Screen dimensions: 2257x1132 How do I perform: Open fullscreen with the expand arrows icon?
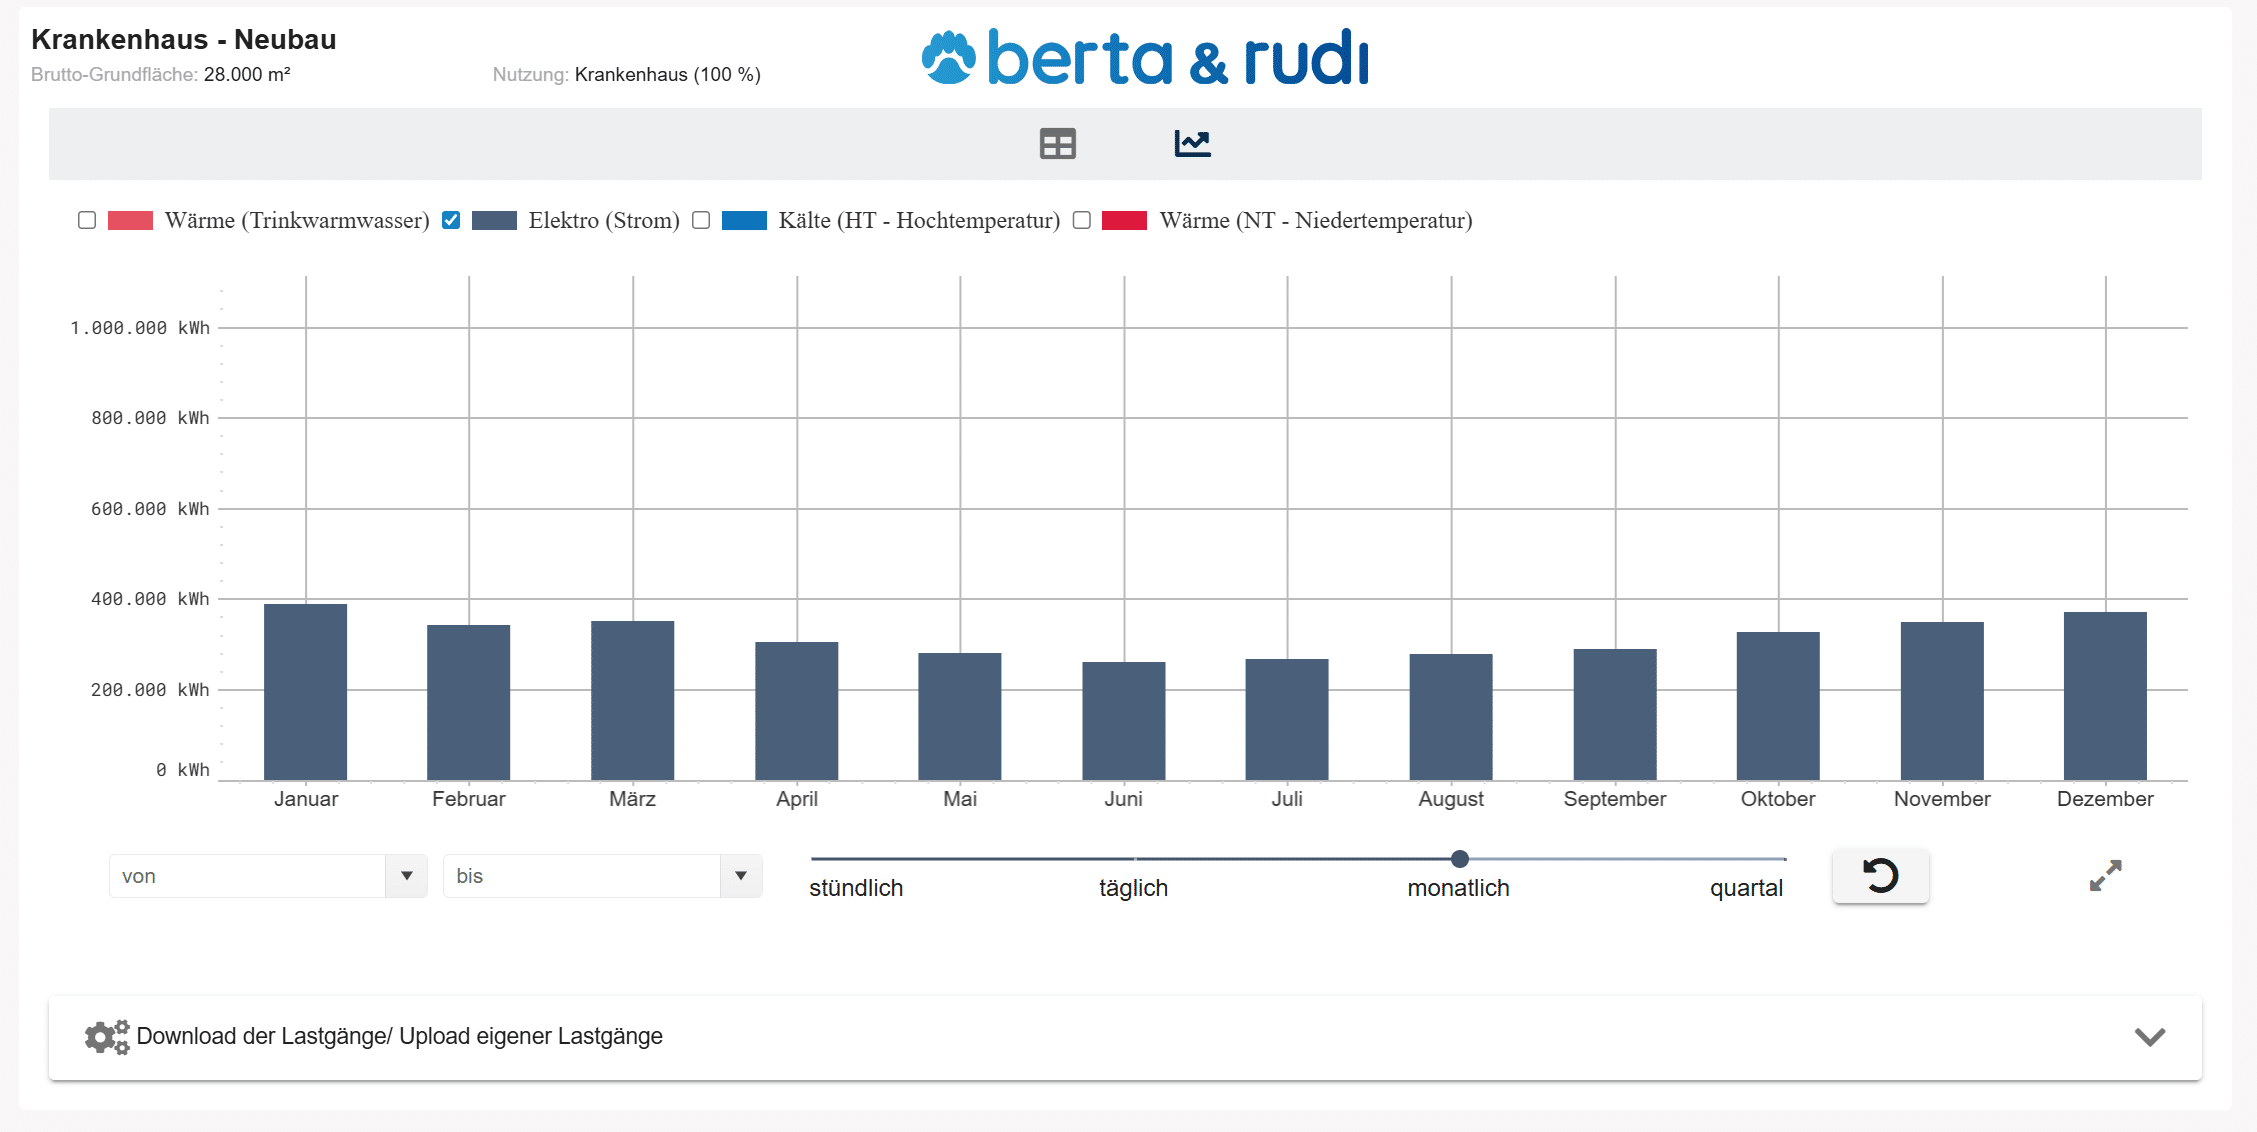pyautogui.click(x=2105, y=876)
